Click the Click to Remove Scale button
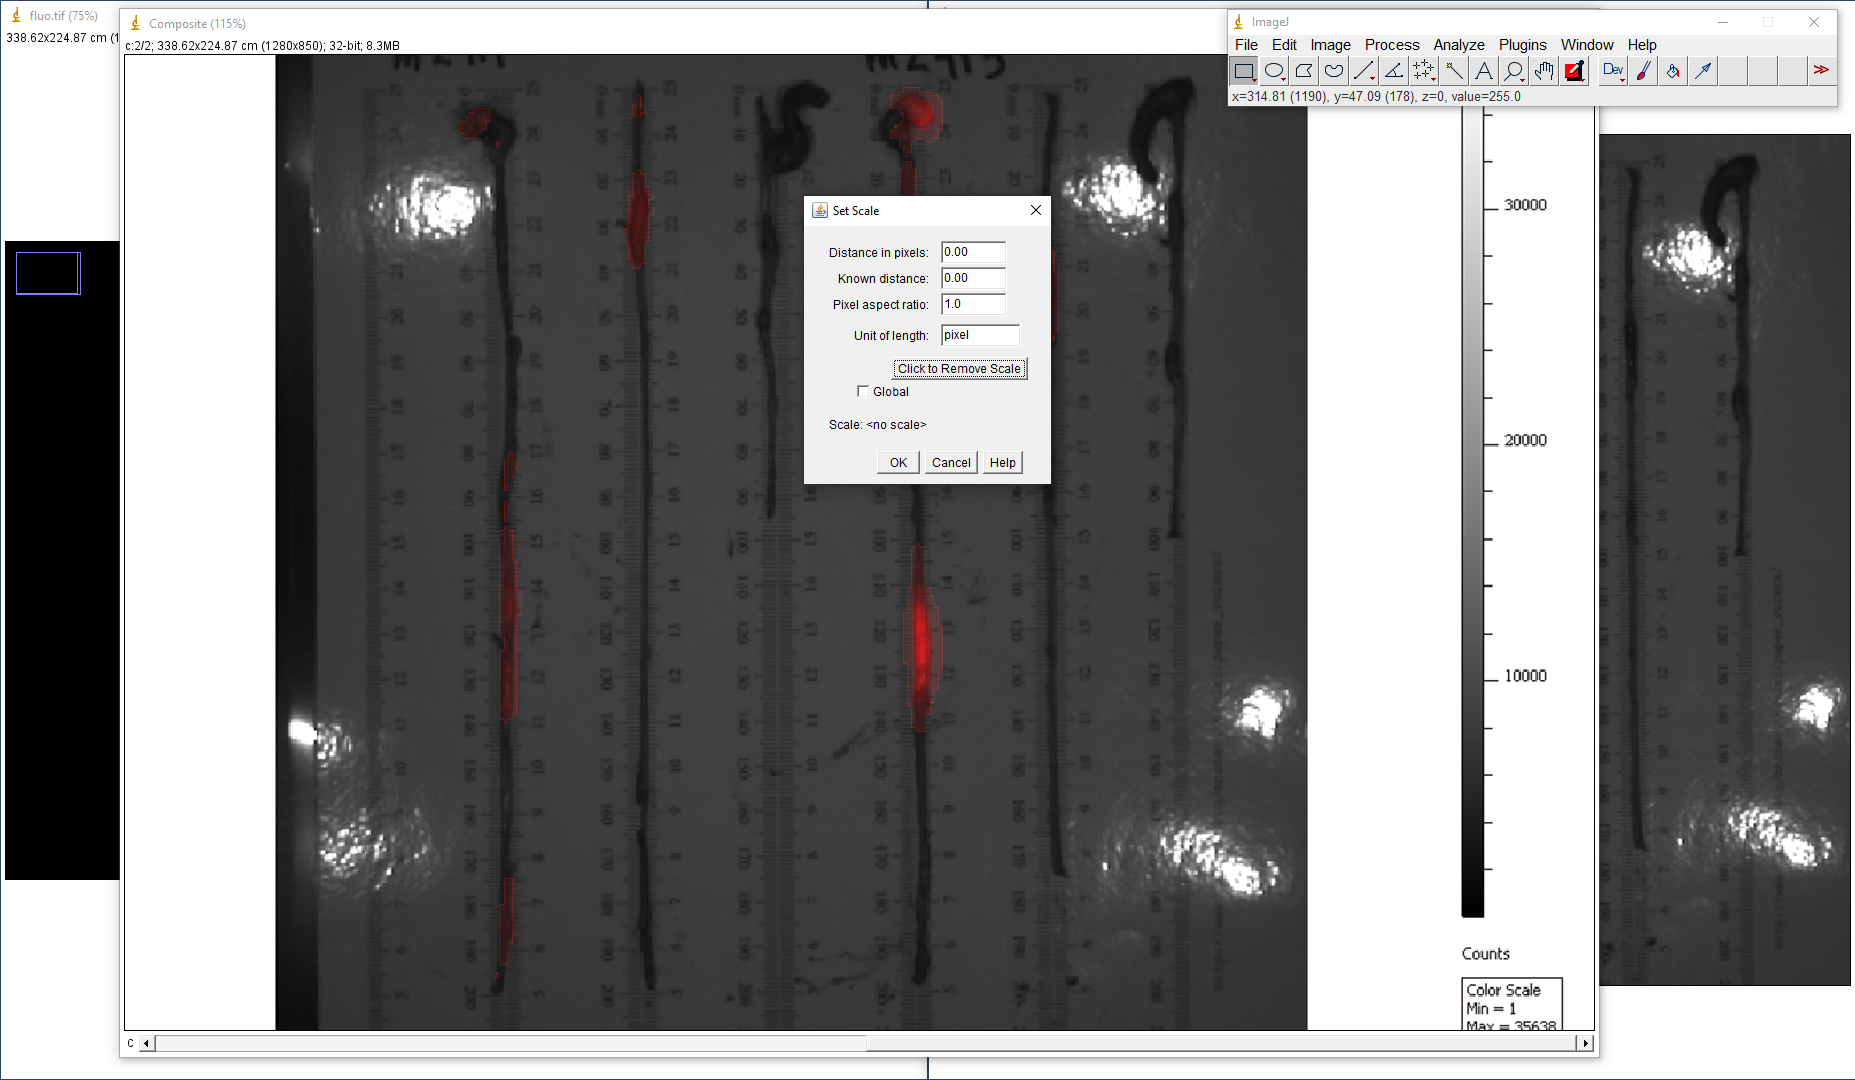The image size is (1855, 1080). click(959, 369)
